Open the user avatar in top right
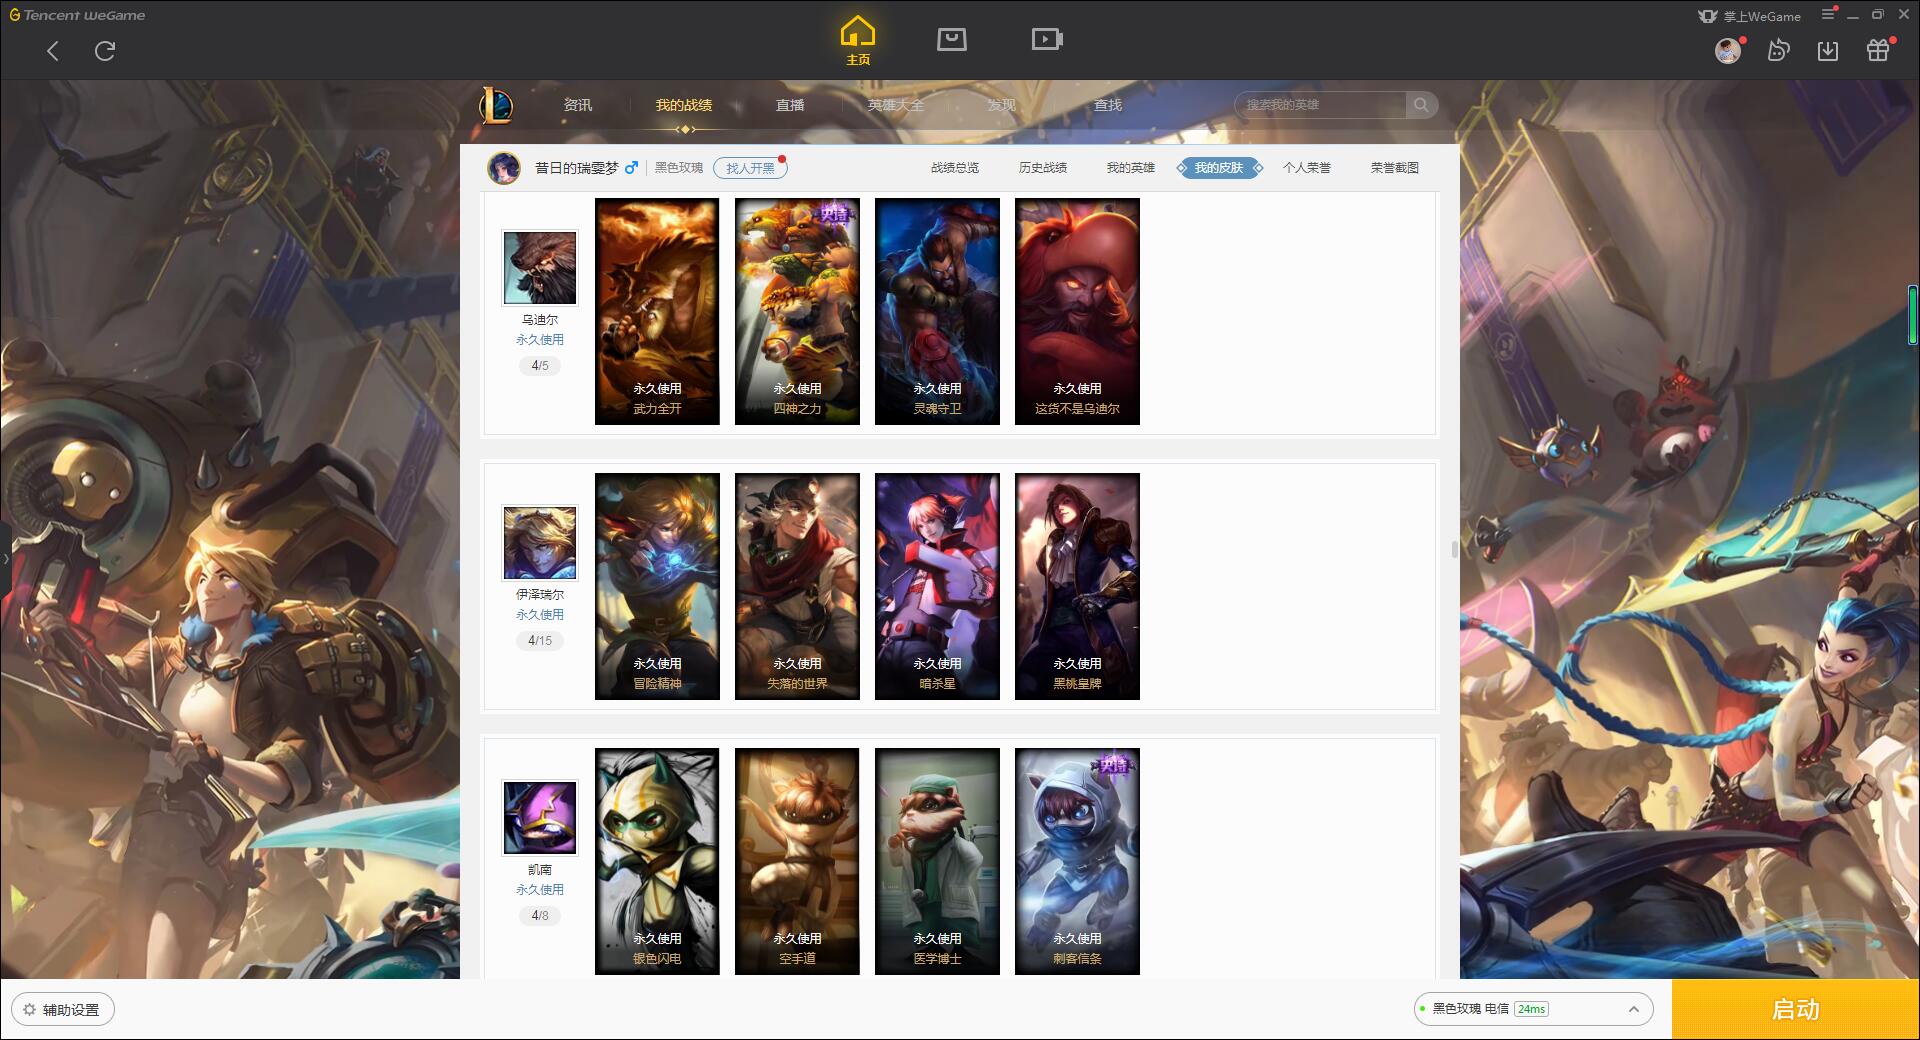 (x=1728, y=50)
